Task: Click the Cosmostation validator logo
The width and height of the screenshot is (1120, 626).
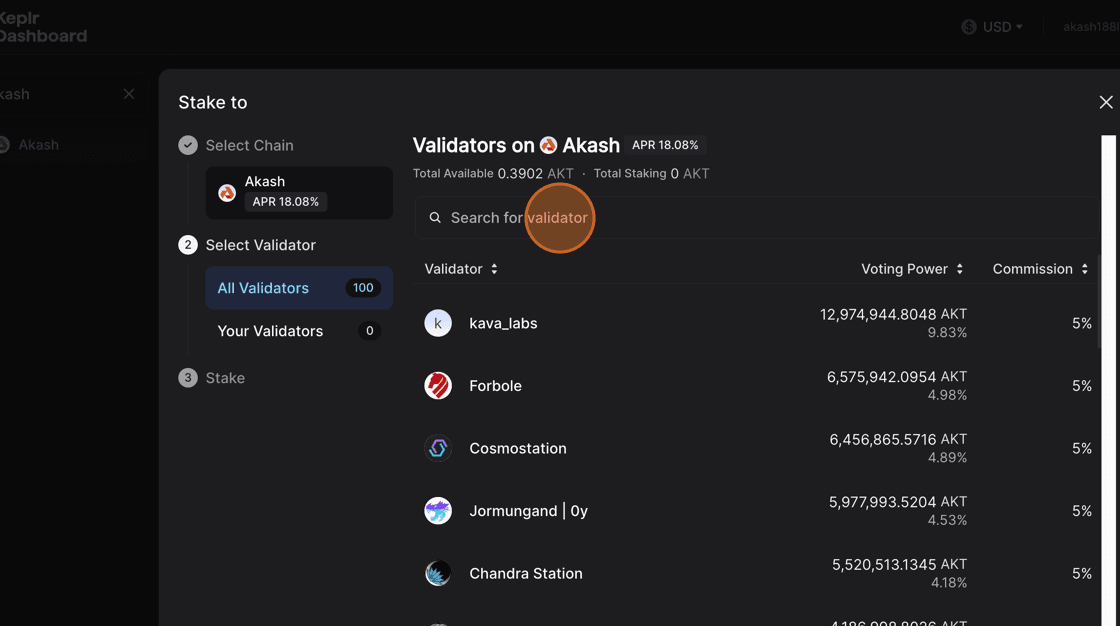Action: pyautogui.click(x=438, y=448)
